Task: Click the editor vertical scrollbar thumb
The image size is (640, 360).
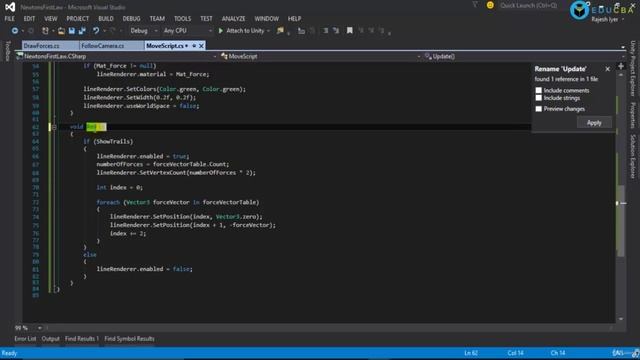Action: point(620,221)
